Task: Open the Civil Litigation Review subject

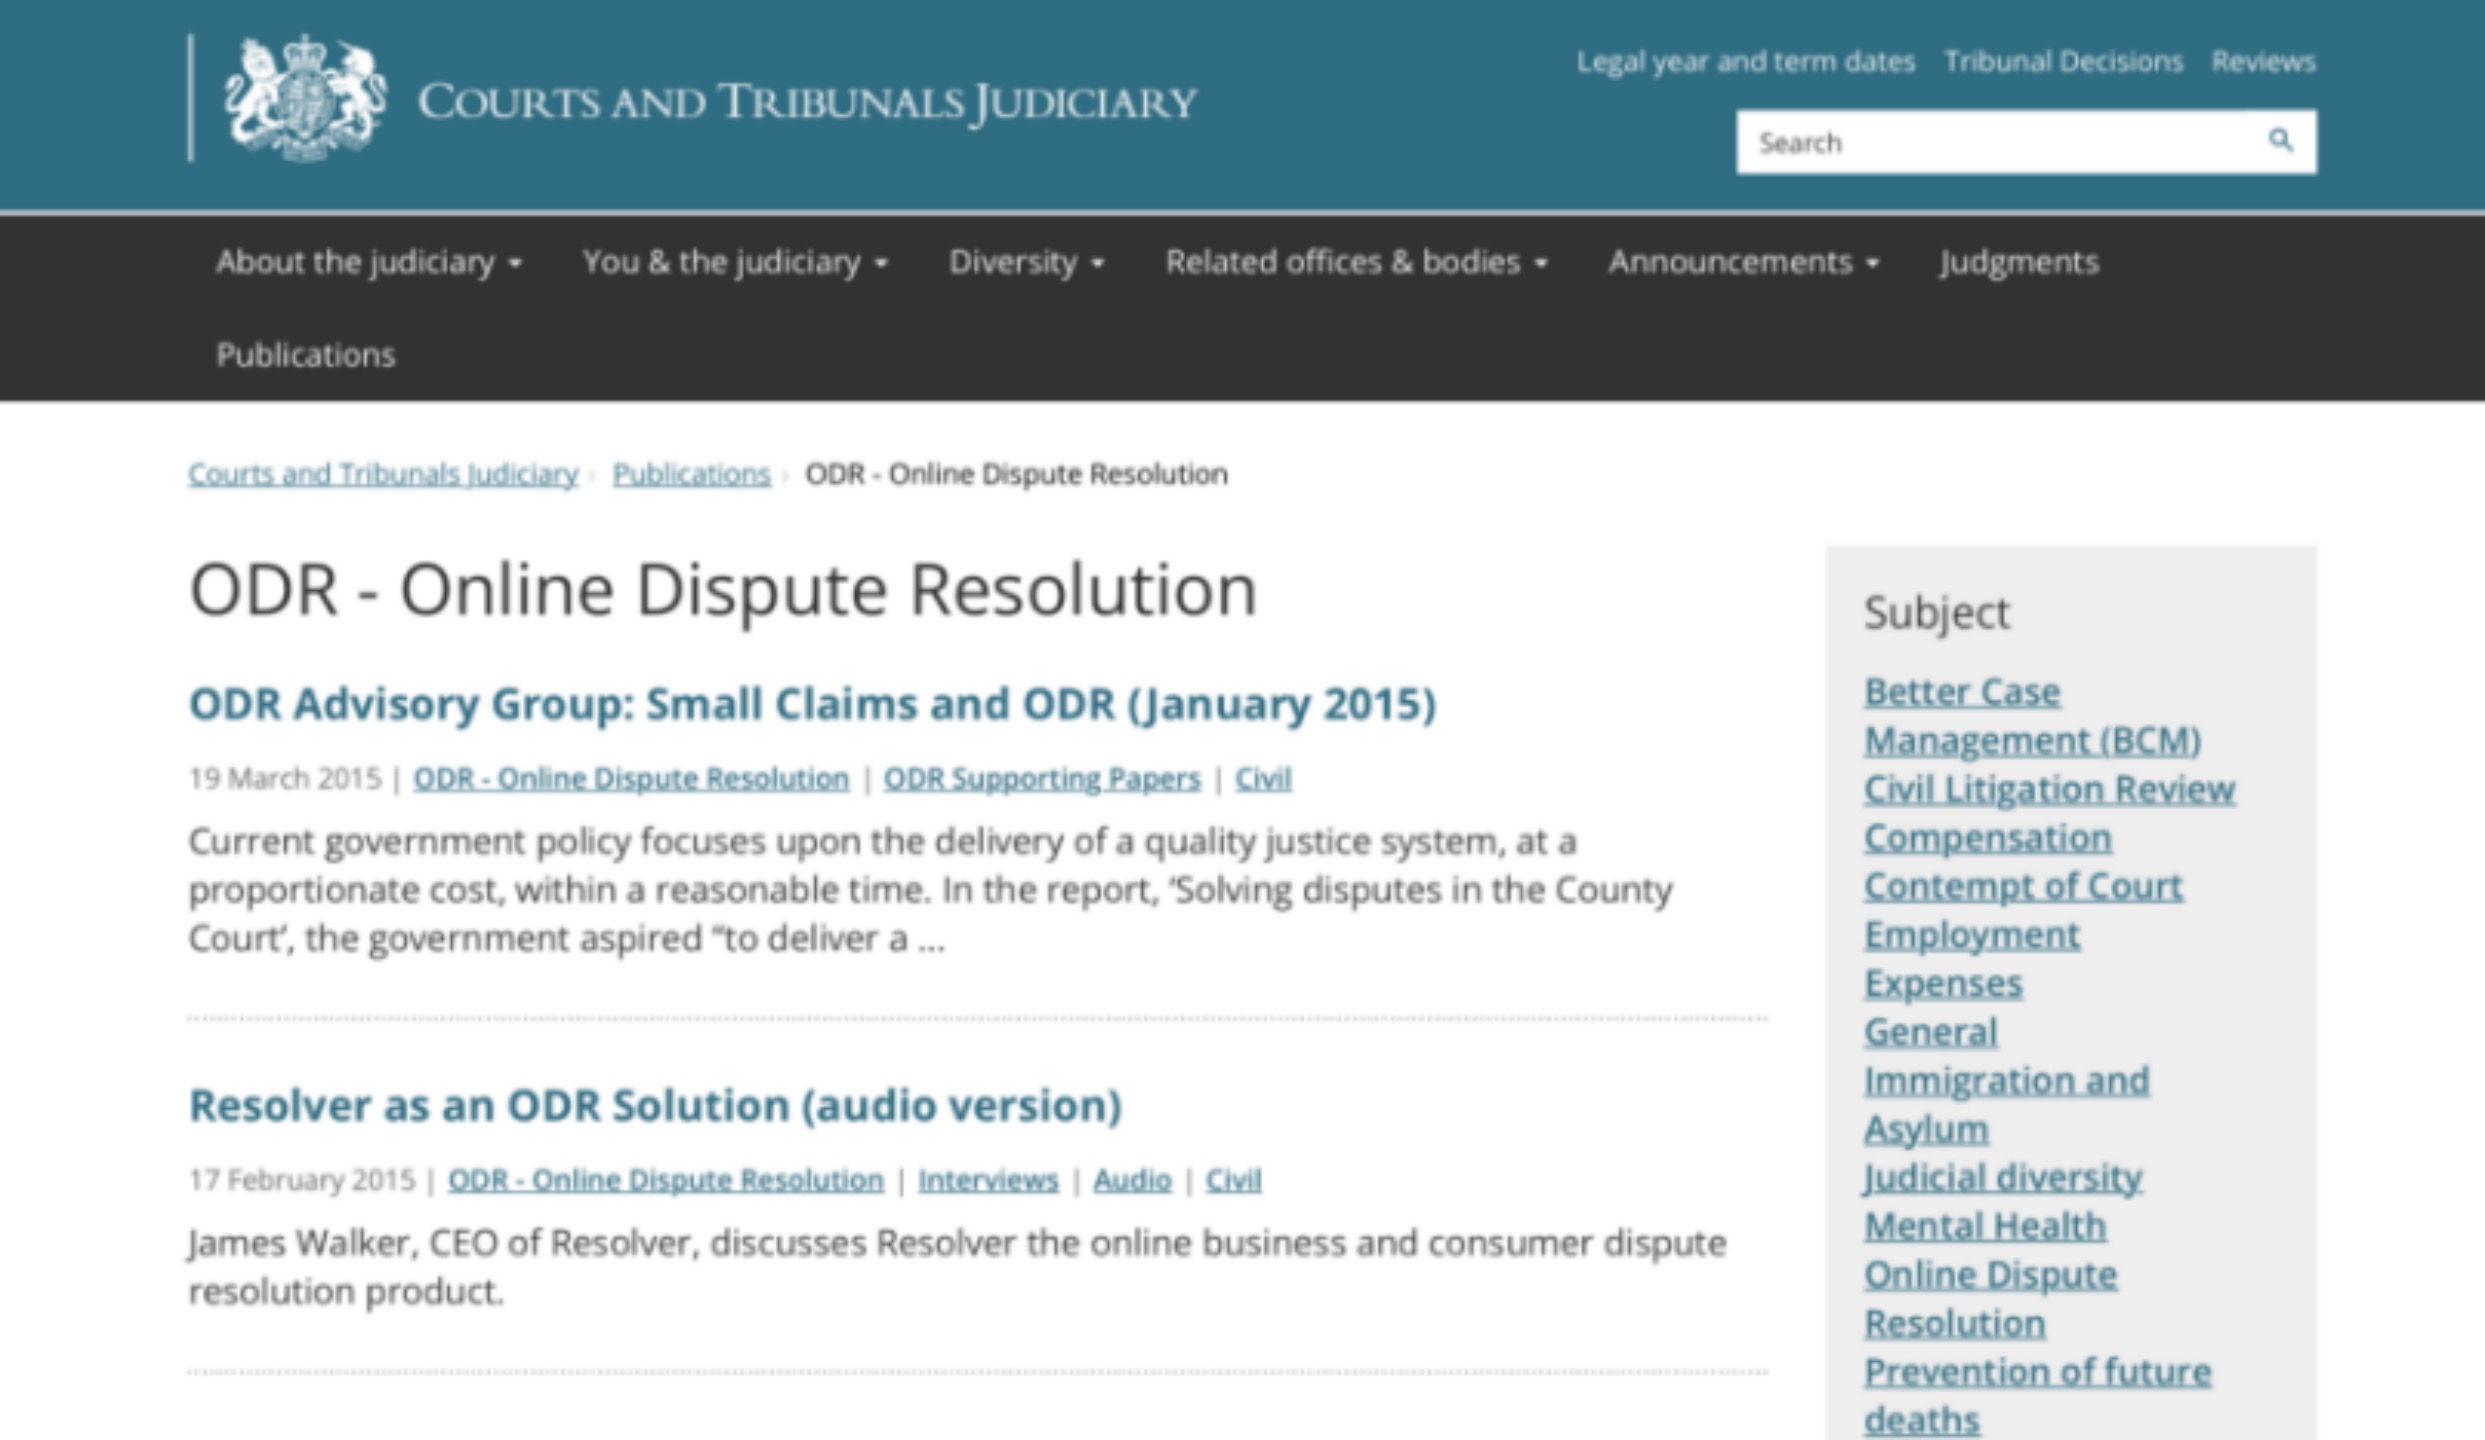Action: [2048, 789]
